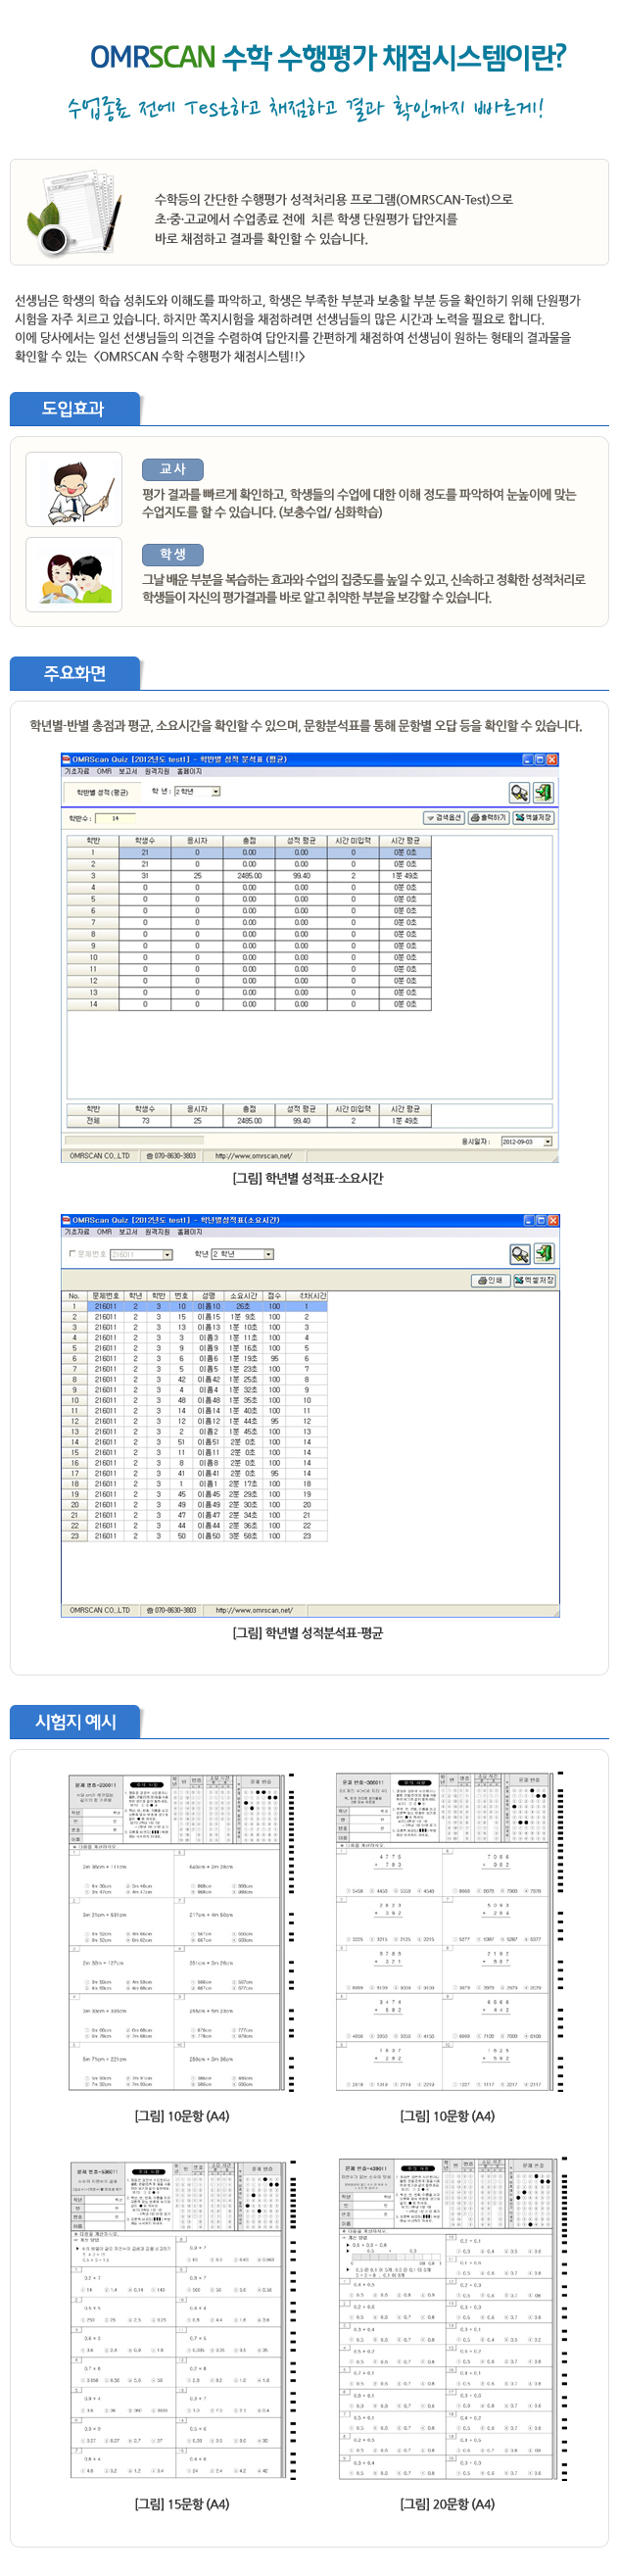Expand the 응시일자 date dropdown 2012-09-03

547,1141
